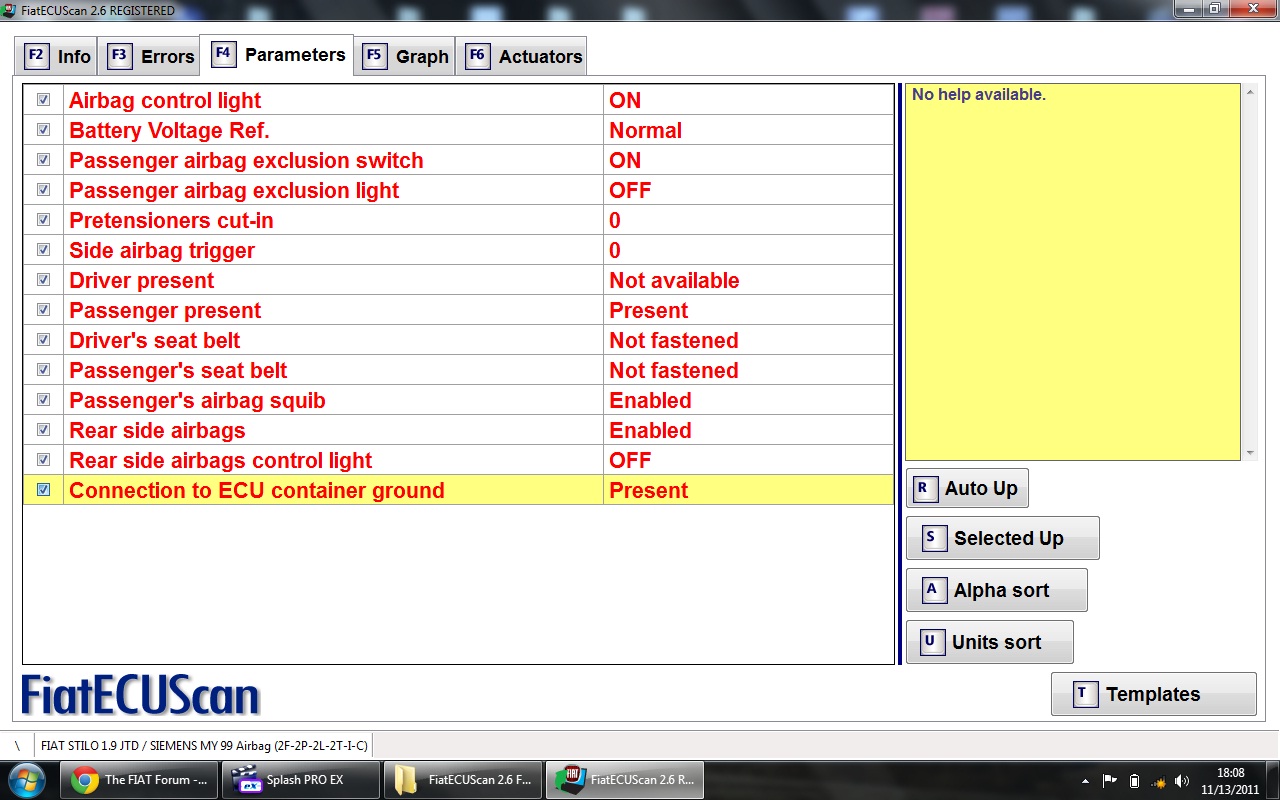Viewport: 1280px width, 800px height.
Task: Open Chrome 'The FIAT Forum' taskbar item
Action: (139, 779)
